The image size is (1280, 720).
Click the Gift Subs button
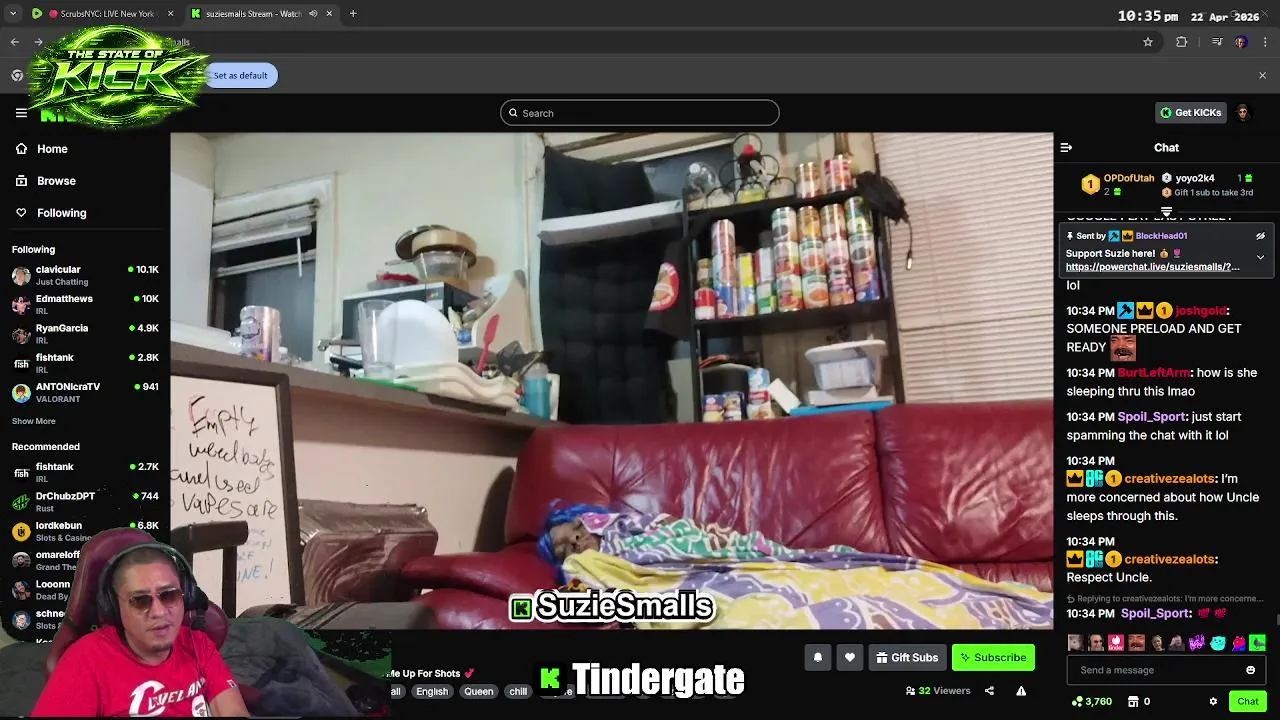point(907,657)
